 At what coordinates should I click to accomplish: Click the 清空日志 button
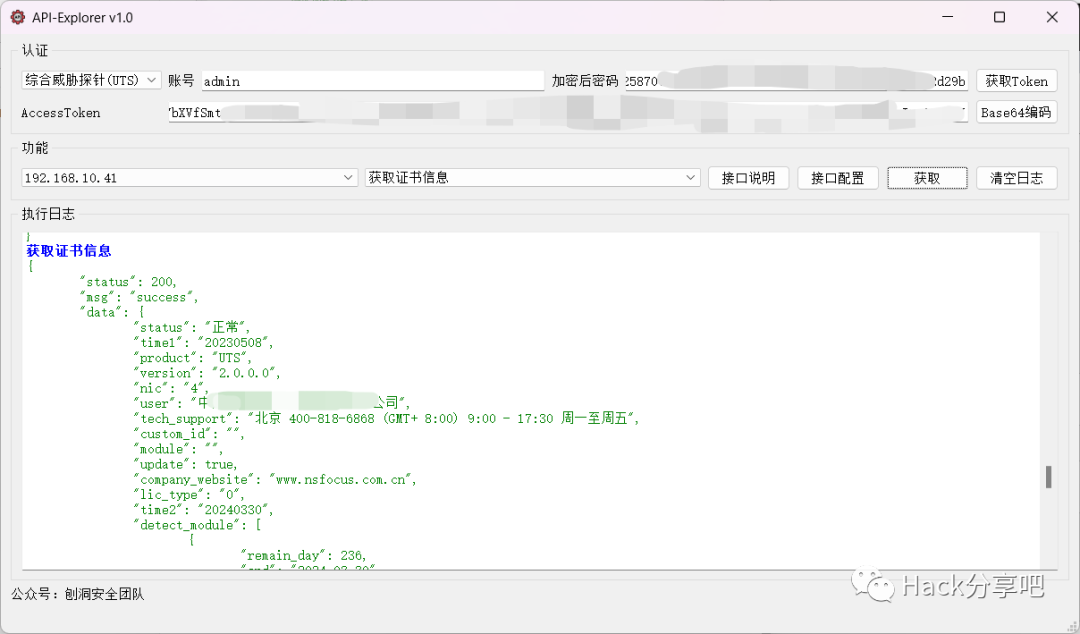pos(1017,178)
